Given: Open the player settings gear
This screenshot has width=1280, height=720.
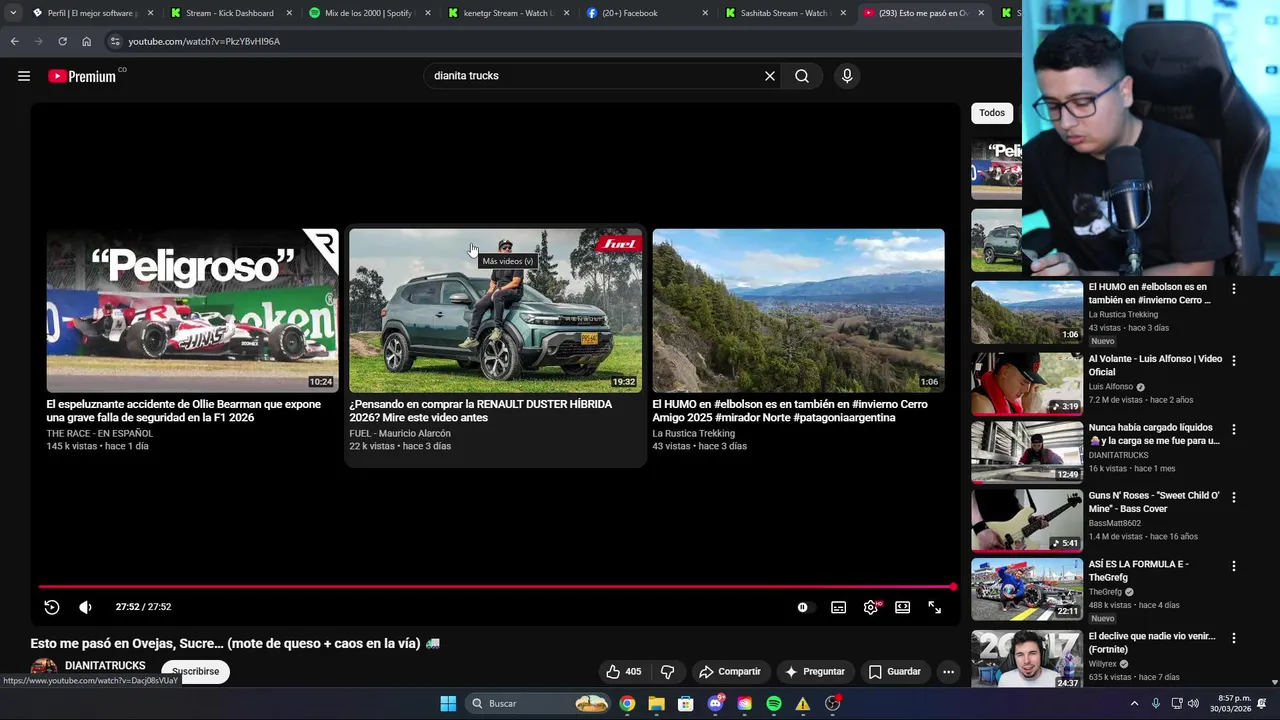Looking at the screenshot, I should (x=871, y=607).
